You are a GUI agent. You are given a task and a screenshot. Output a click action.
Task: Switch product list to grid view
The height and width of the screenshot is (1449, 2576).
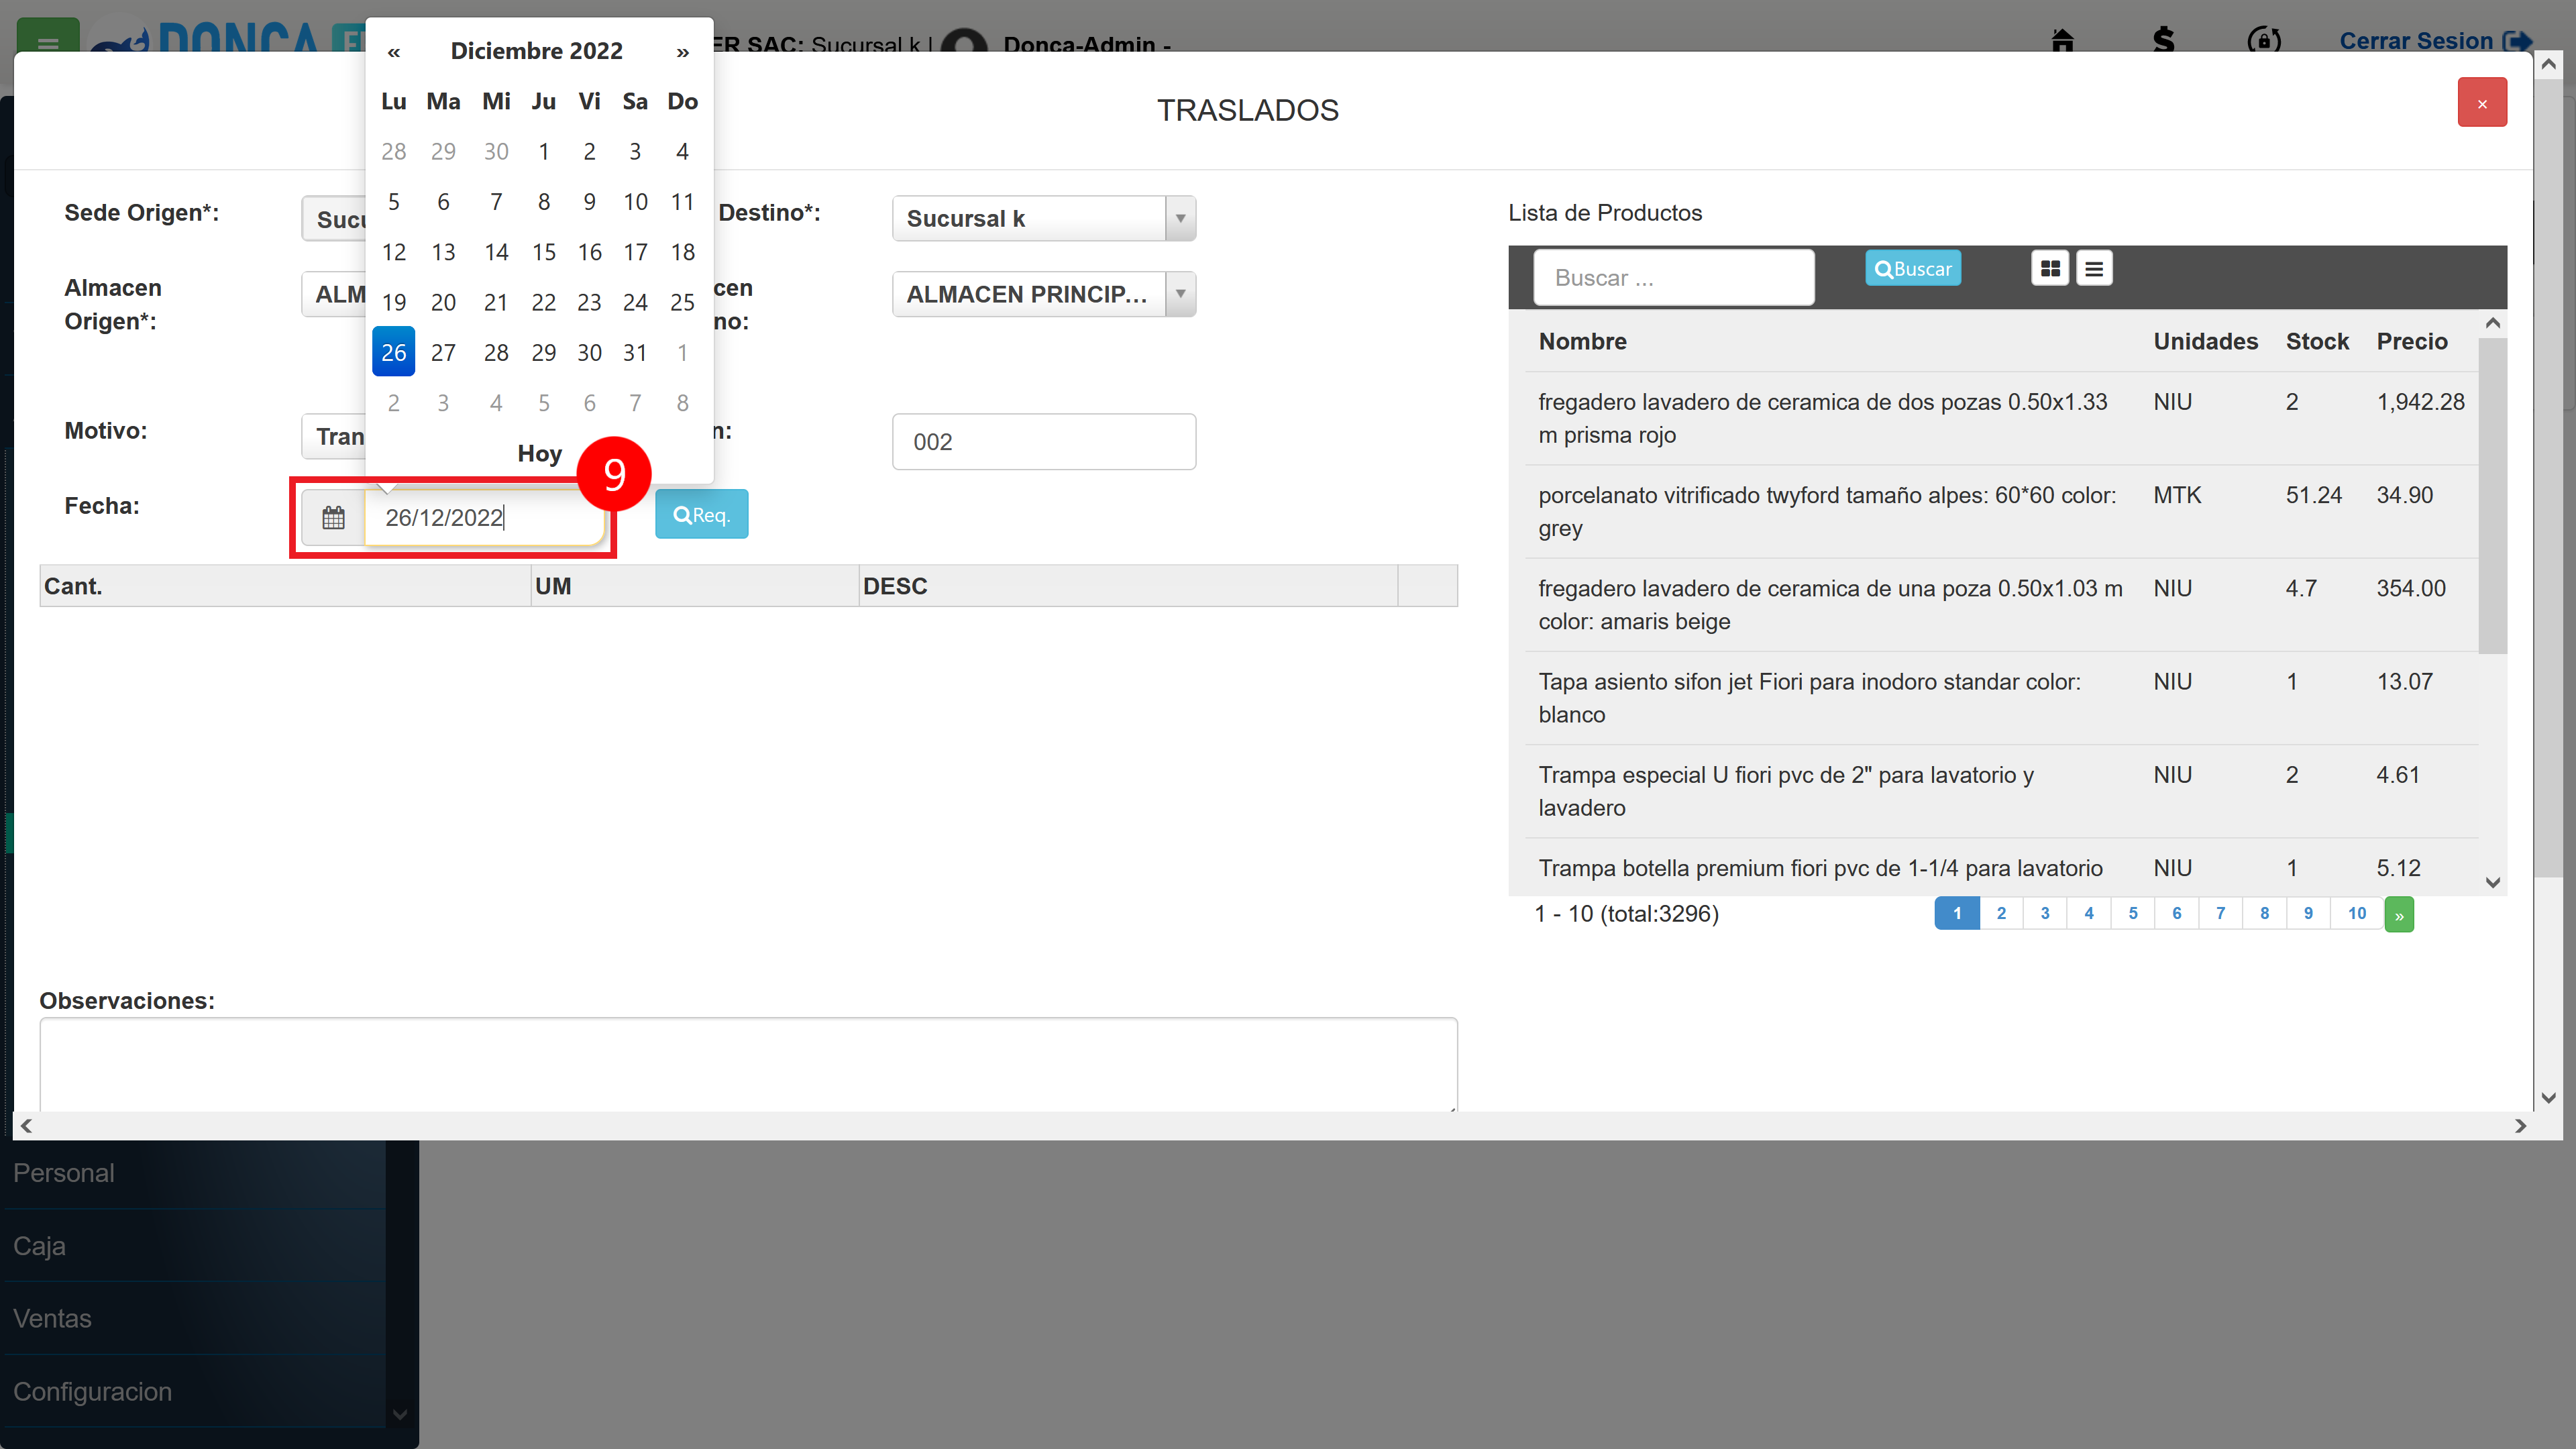2050,268
